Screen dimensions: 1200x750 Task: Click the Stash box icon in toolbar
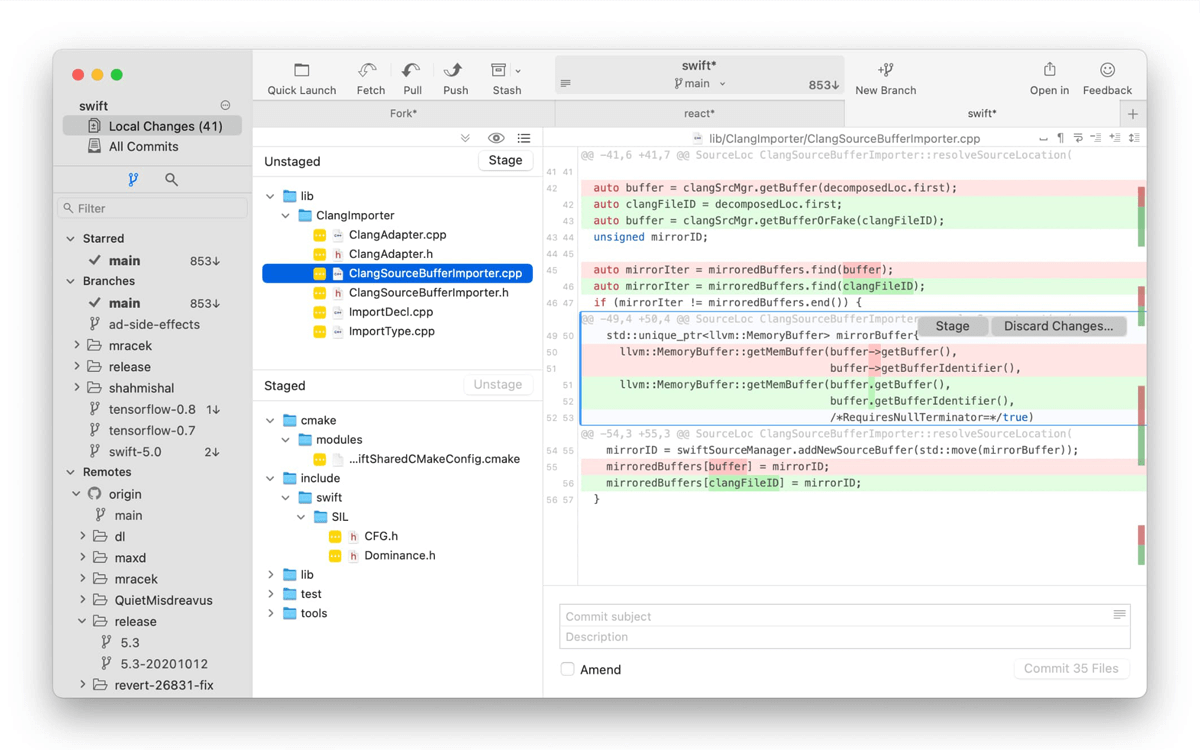[498, 70]
